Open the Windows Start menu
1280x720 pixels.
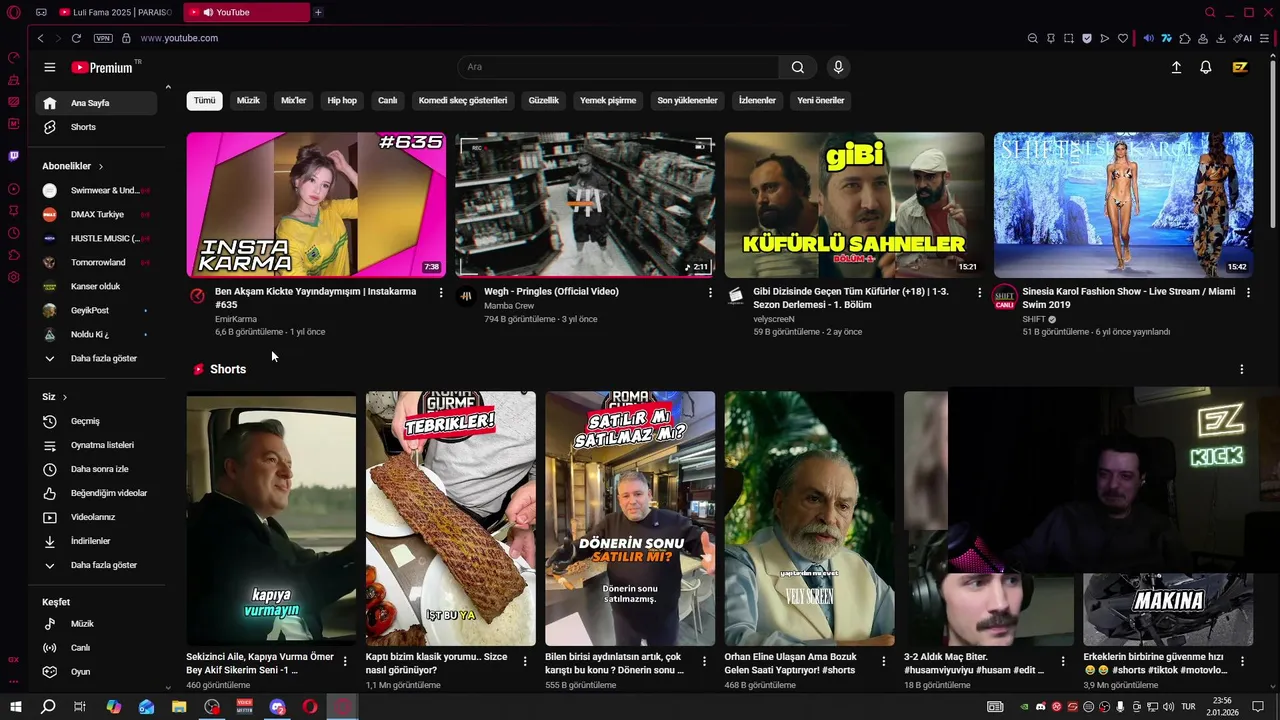click(16, 707)
